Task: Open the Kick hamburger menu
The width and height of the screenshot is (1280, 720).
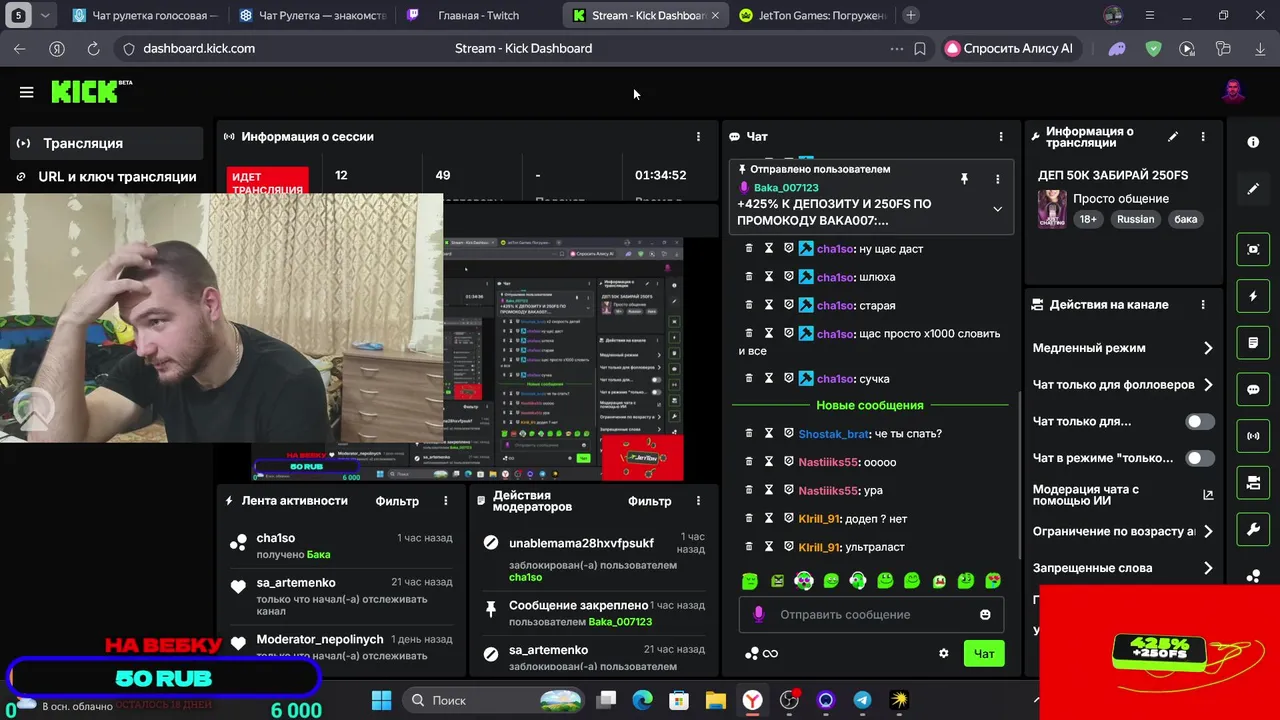Action: click(26, 92)
